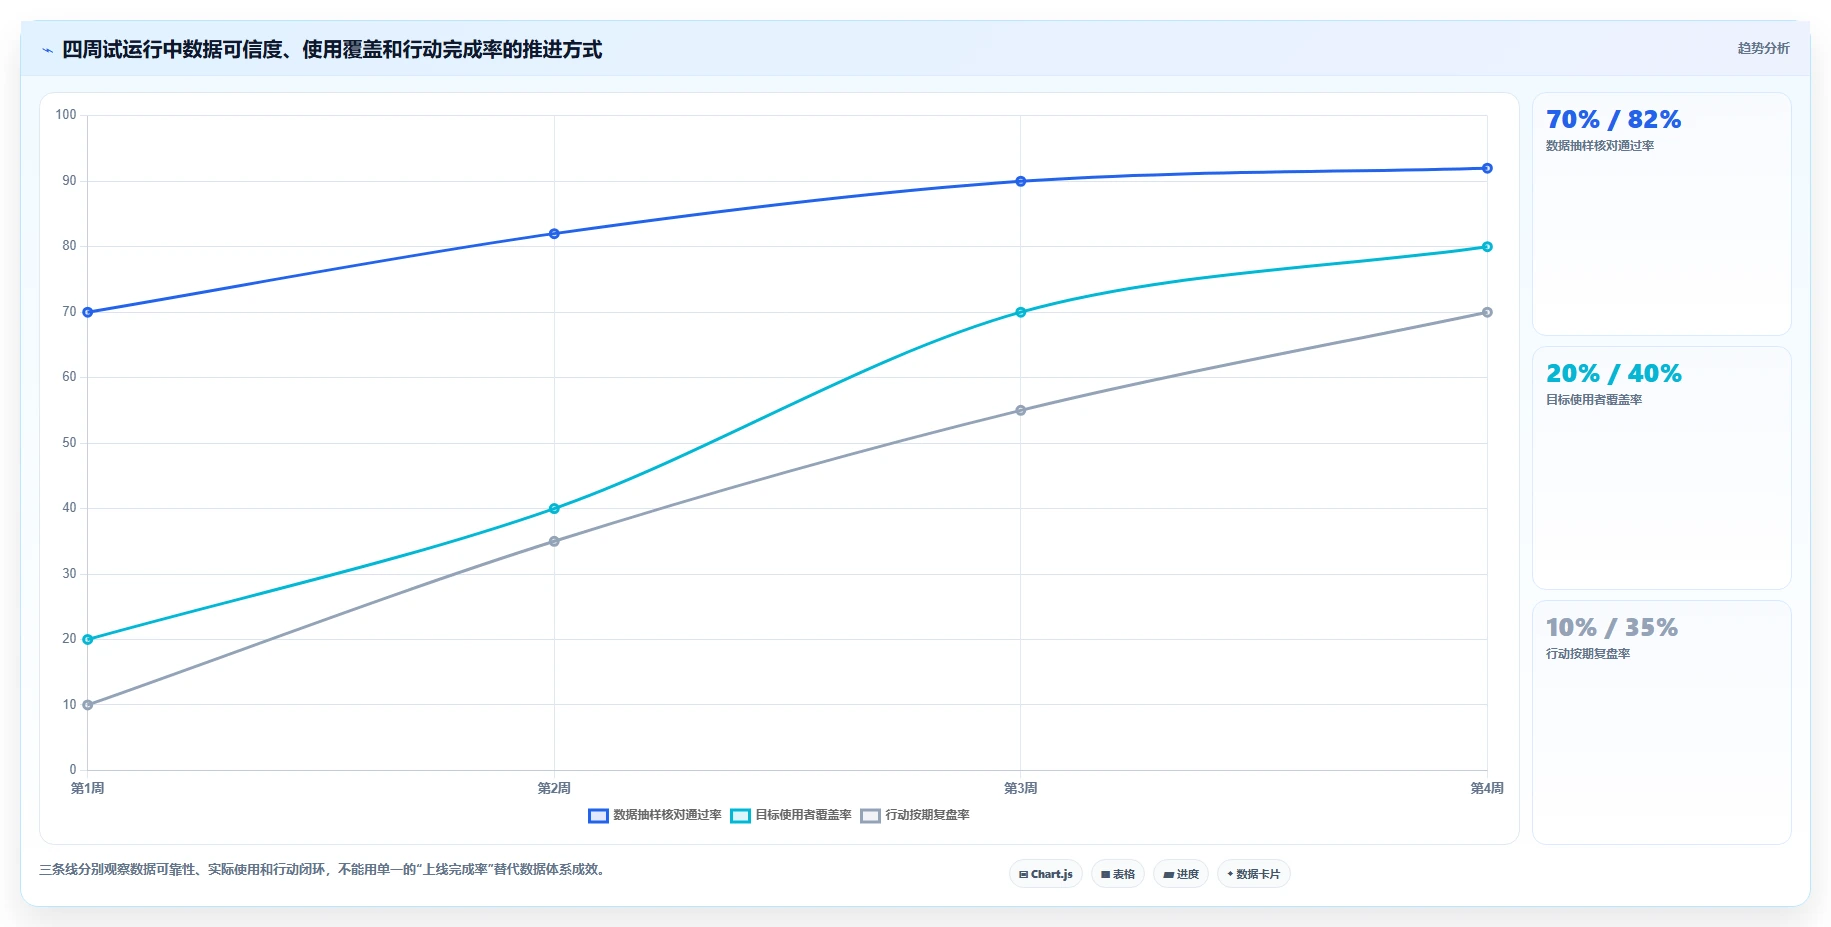This screenshot has height=927, width=1831.
Task: Select gray line point at 第3周 (55)
Action: 1021,410
